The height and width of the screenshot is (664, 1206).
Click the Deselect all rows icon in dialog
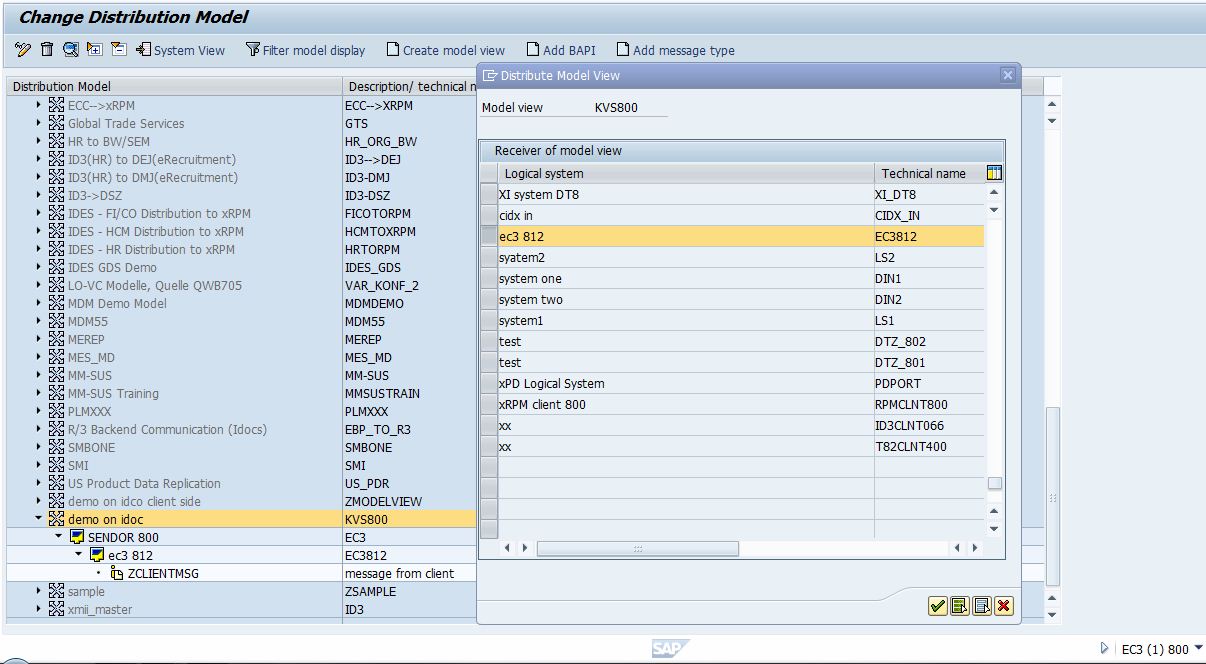tap(981, 606)
